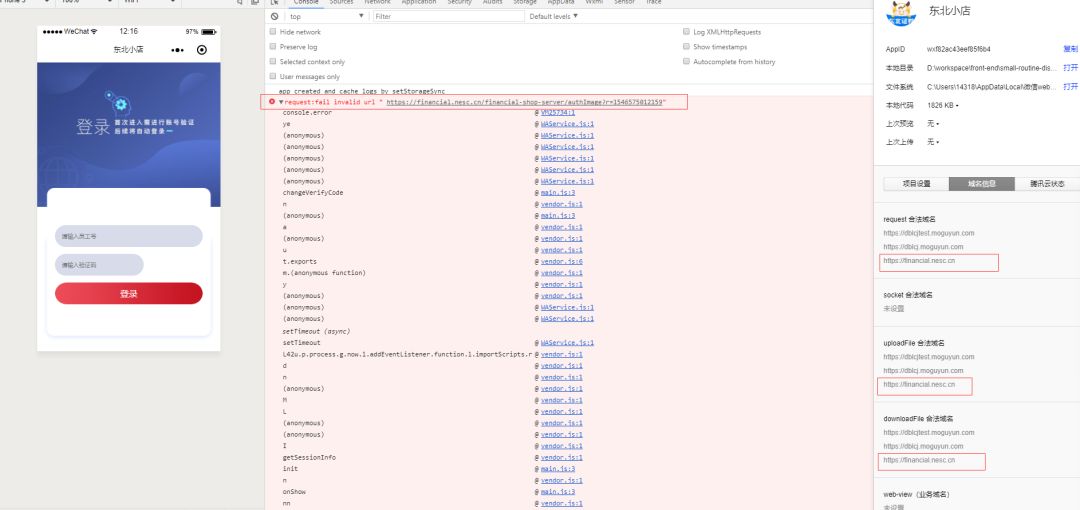Image resolution: width=1080 pixels, height=510 pixels.
Task: Open WAService.js:1 link beside ye
Action: pos(567,124)
